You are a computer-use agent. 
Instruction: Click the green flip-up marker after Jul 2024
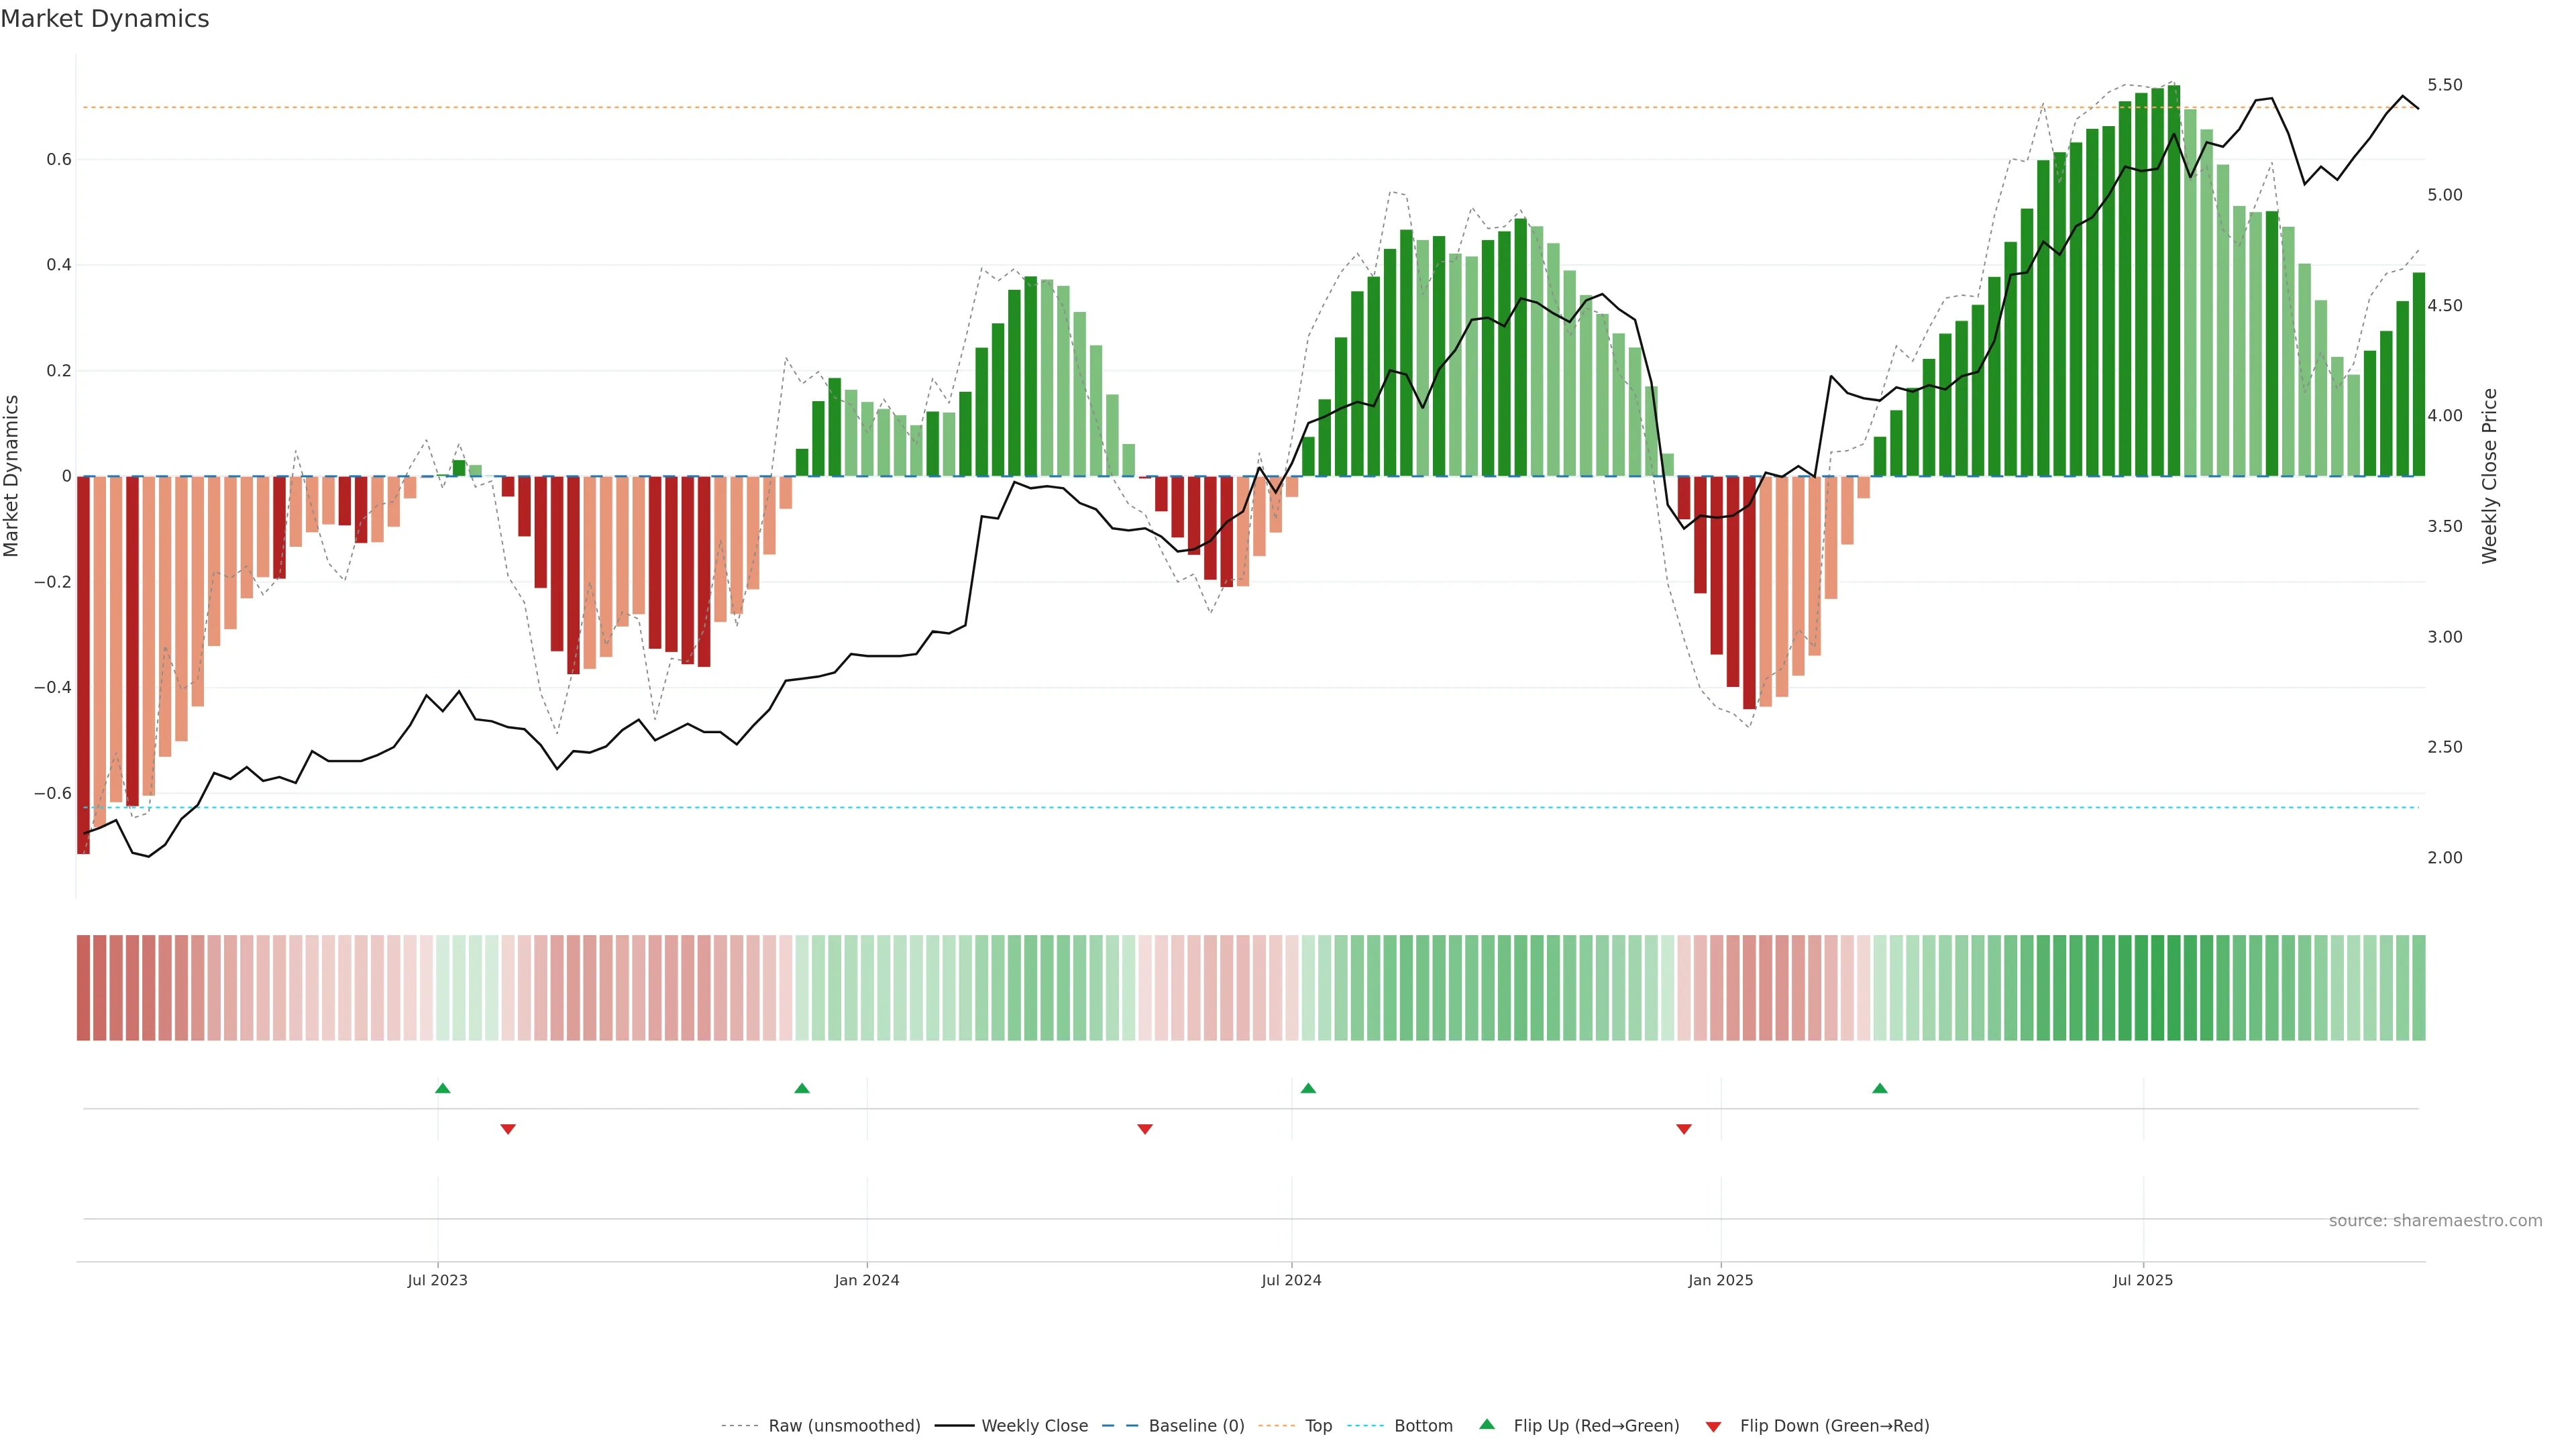(x=1308, y=1088)
